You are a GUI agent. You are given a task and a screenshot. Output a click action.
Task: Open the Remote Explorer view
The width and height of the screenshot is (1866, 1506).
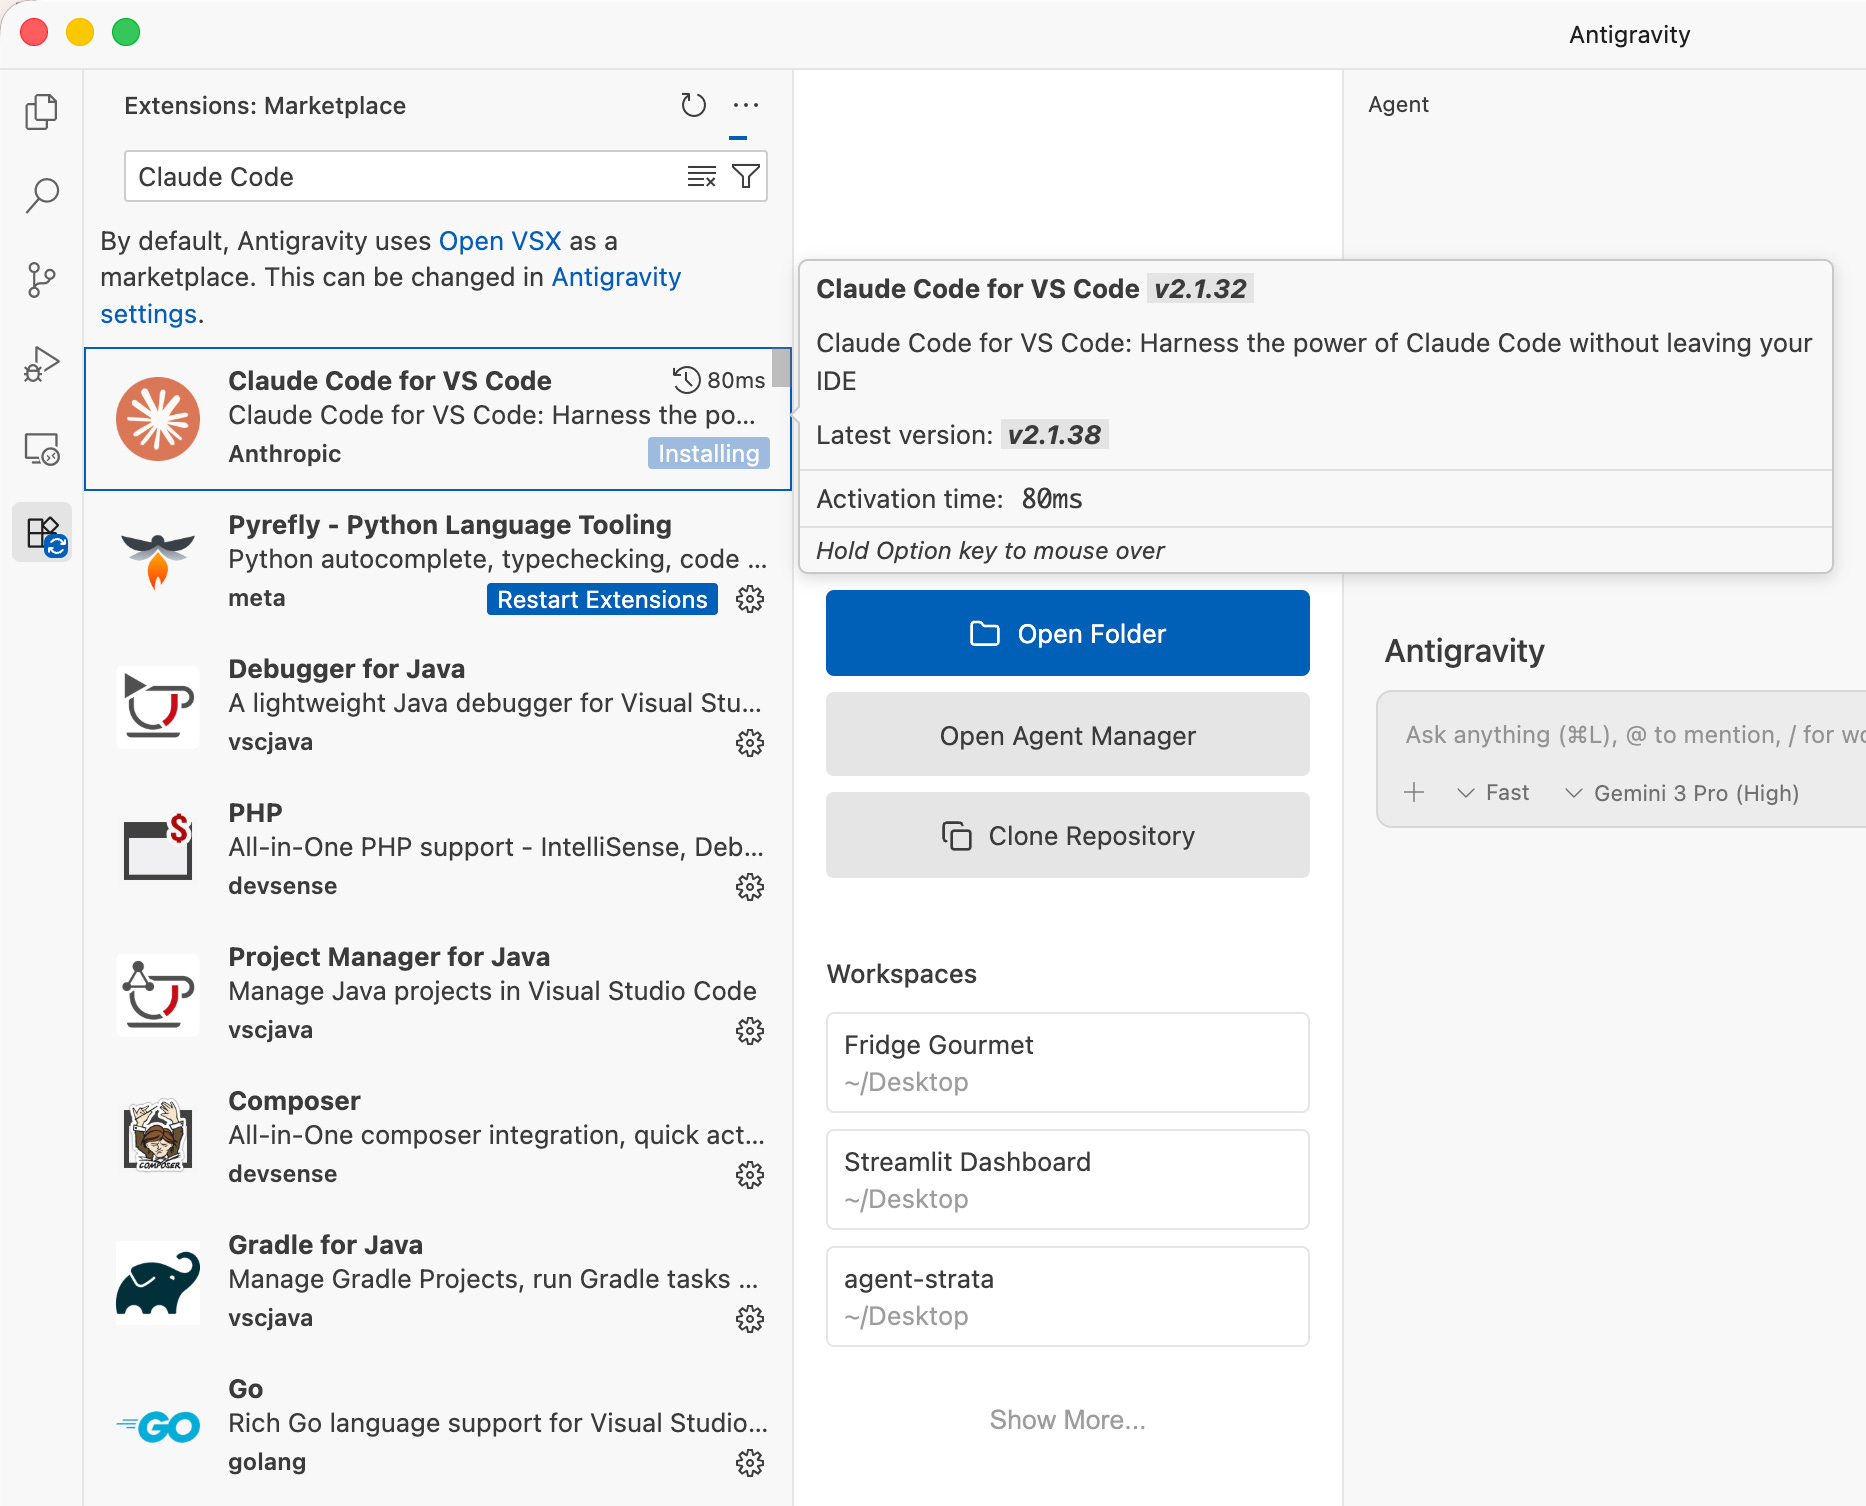coord(41,449)
